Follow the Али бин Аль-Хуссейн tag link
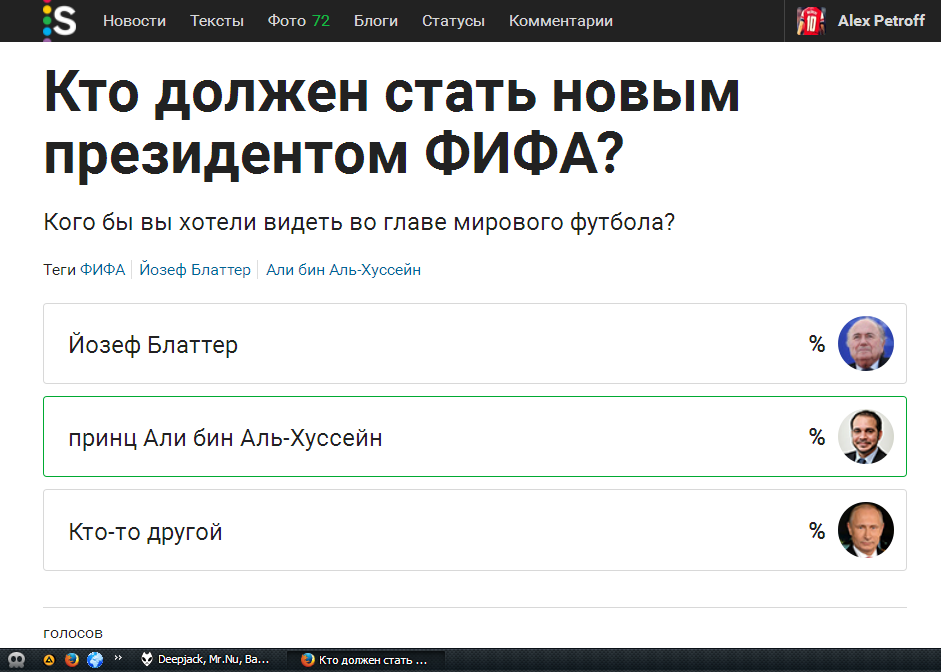This screenshot has width=941, height=672. [343, 270]
